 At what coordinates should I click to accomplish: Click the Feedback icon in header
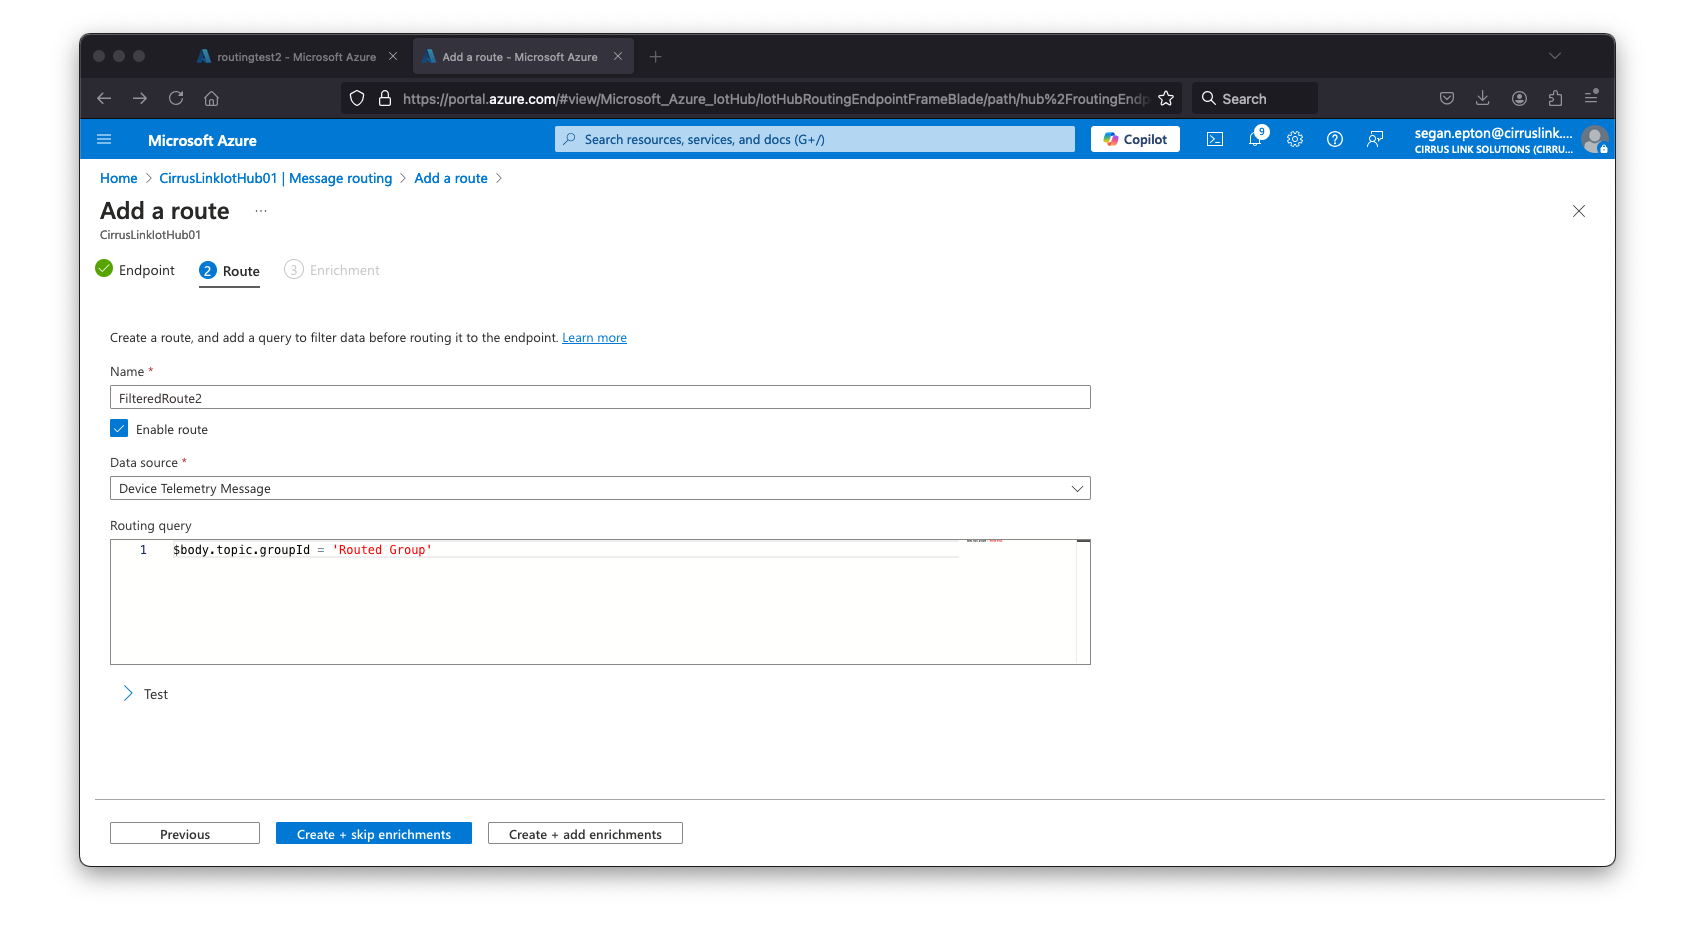point(1375,140)
